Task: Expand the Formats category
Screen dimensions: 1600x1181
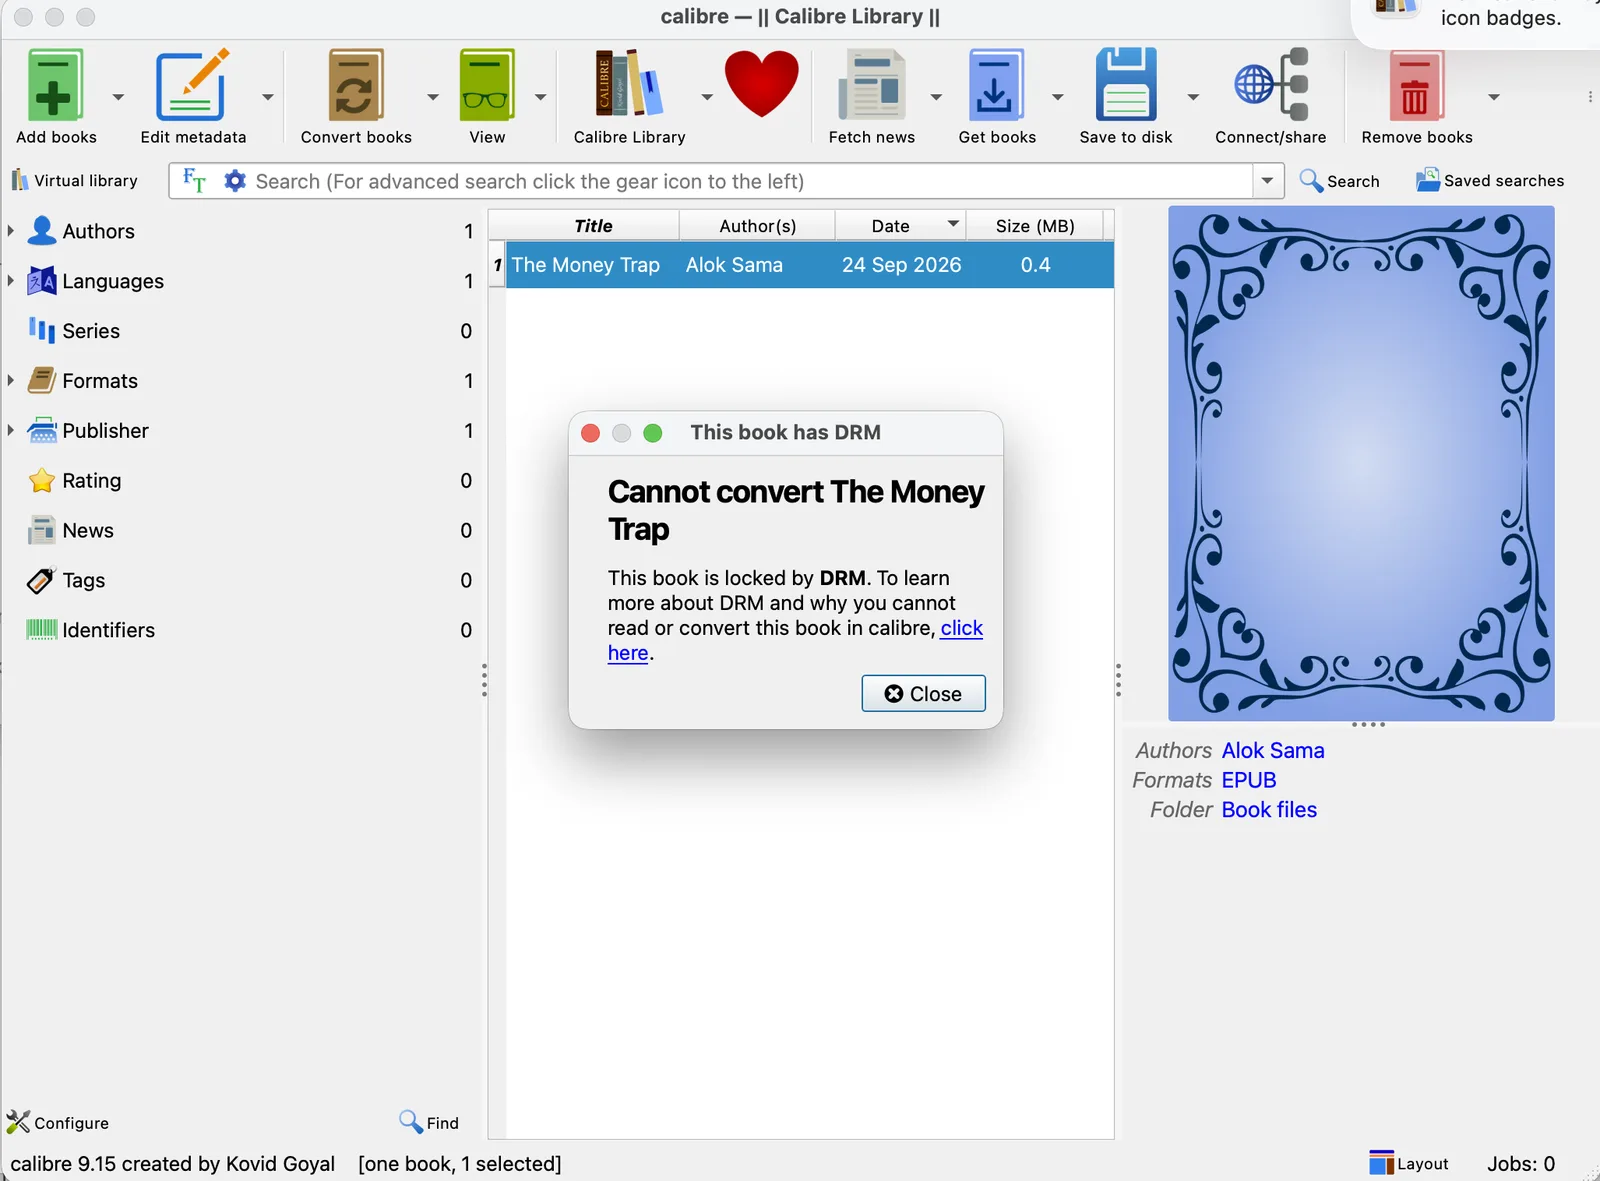Action: tap(11, 381)
